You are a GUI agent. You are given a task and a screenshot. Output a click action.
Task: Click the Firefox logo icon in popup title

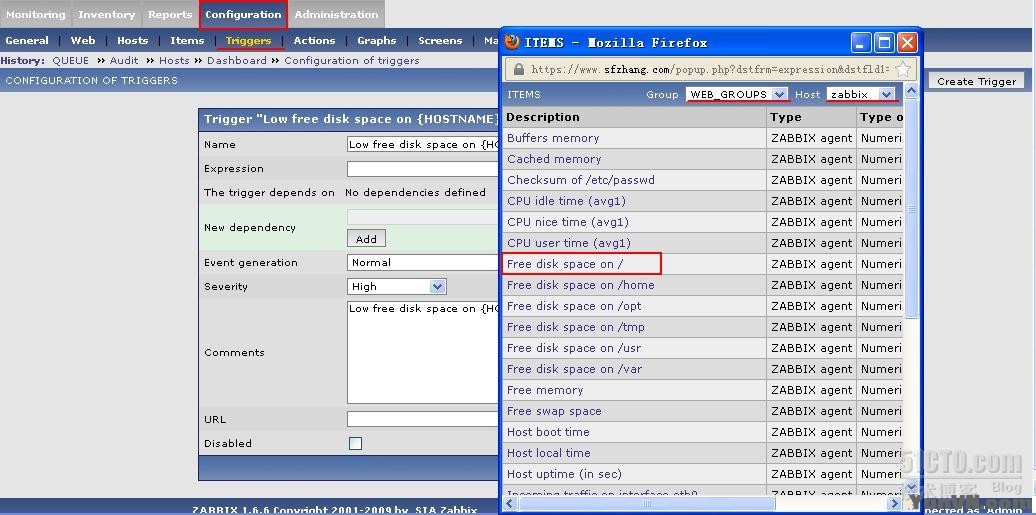[512, 42]
